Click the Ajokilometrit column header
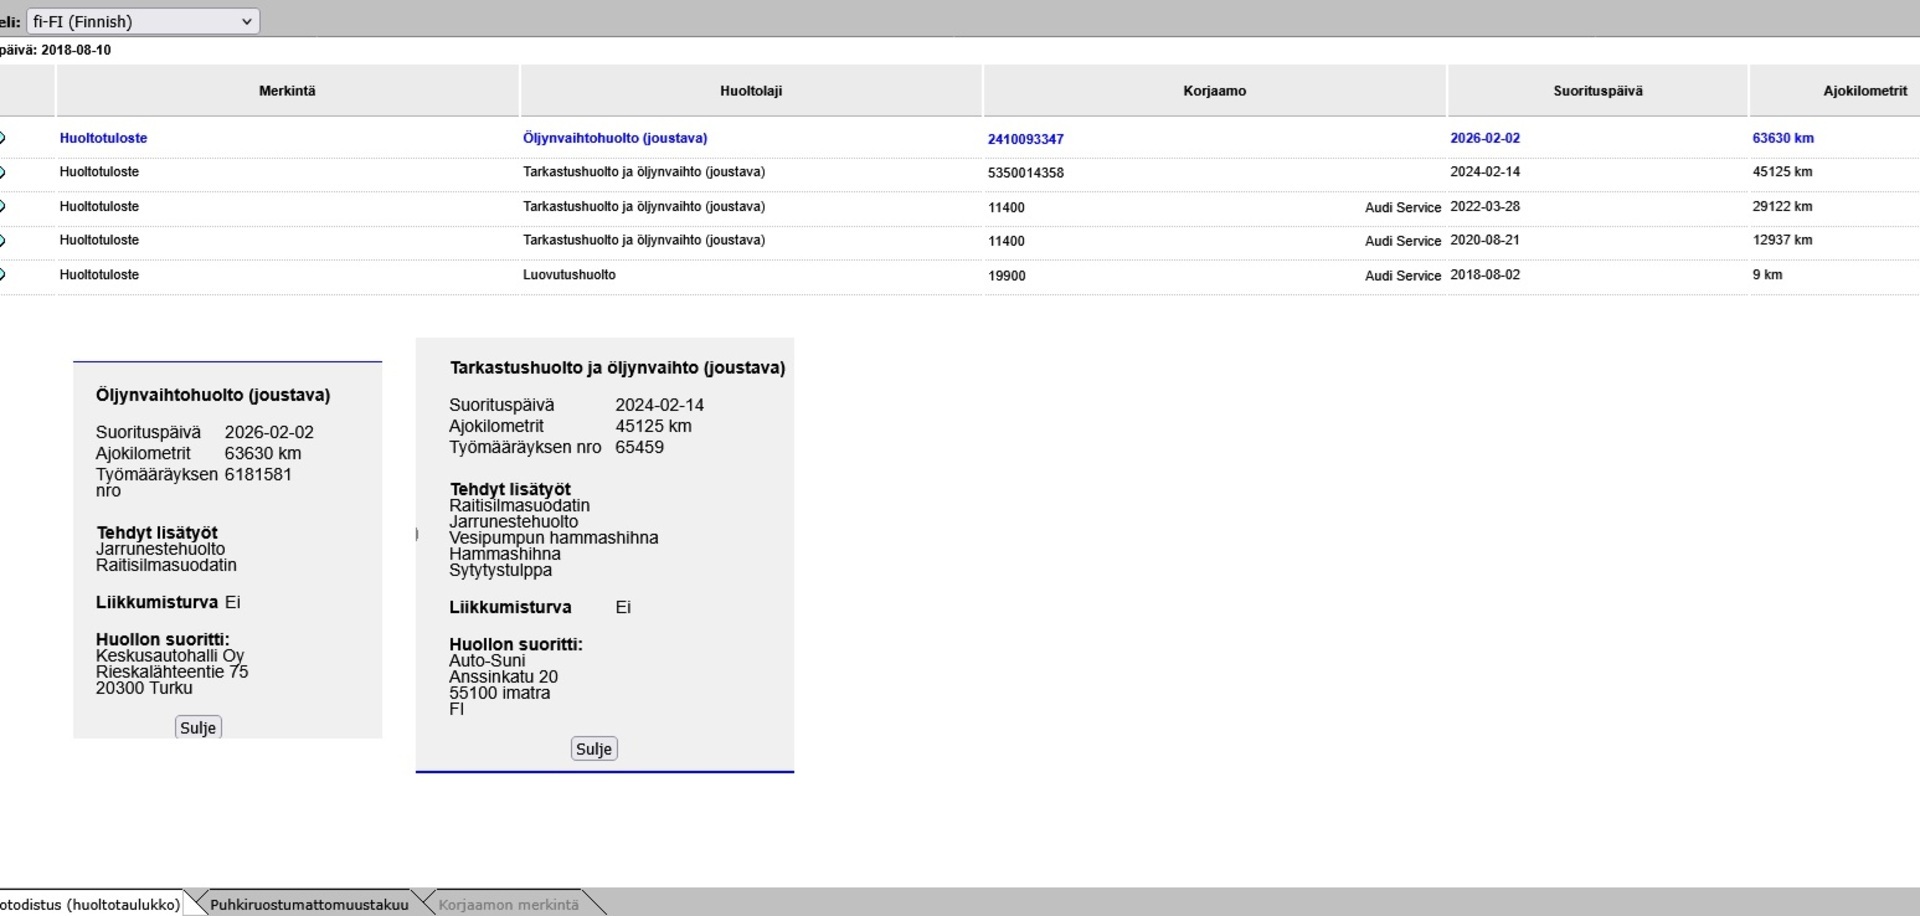The width and height of the screenshot is (1920, 916). tap(1864, 91)
